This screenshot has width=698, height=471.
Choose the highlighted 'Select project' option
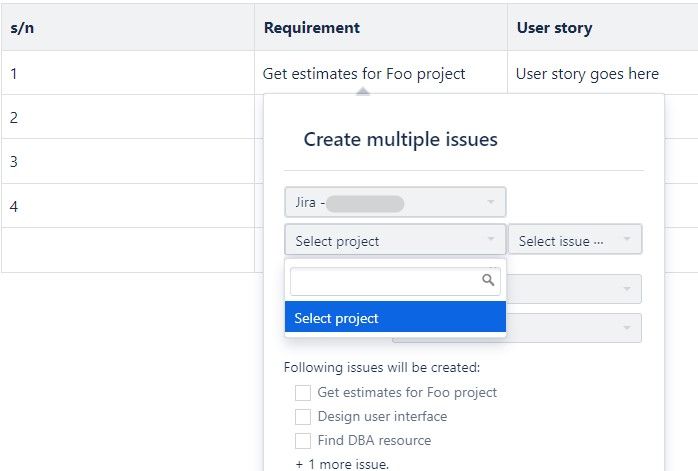click(395, 317)
